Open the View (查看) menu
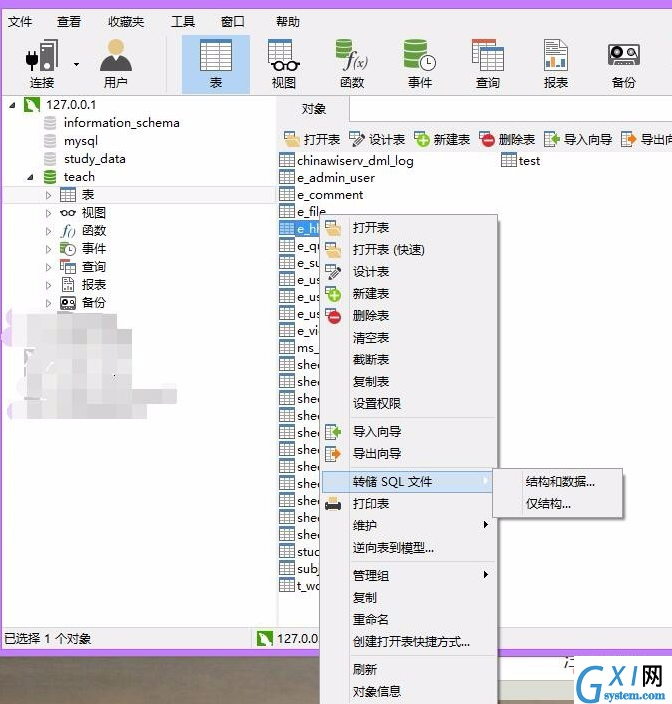672x704 pixels. pyautogui.click(x=69, y=22)
